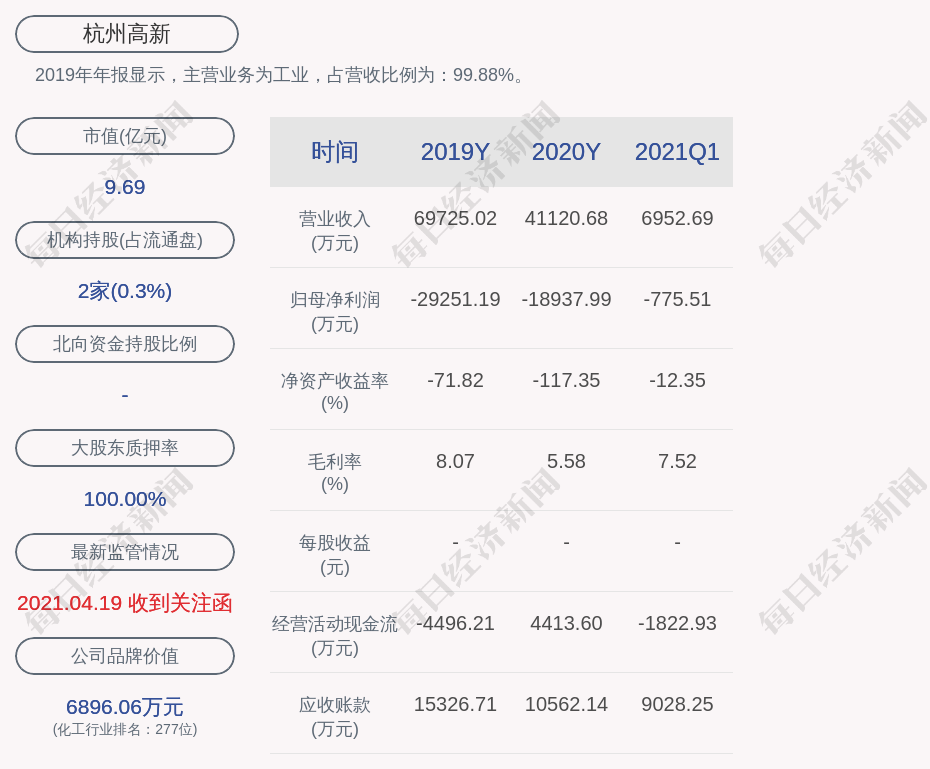This screenshot has width=930, height=769.
Task: Select the 2019年年报显示 summary sentence
Action: (280, 75)
